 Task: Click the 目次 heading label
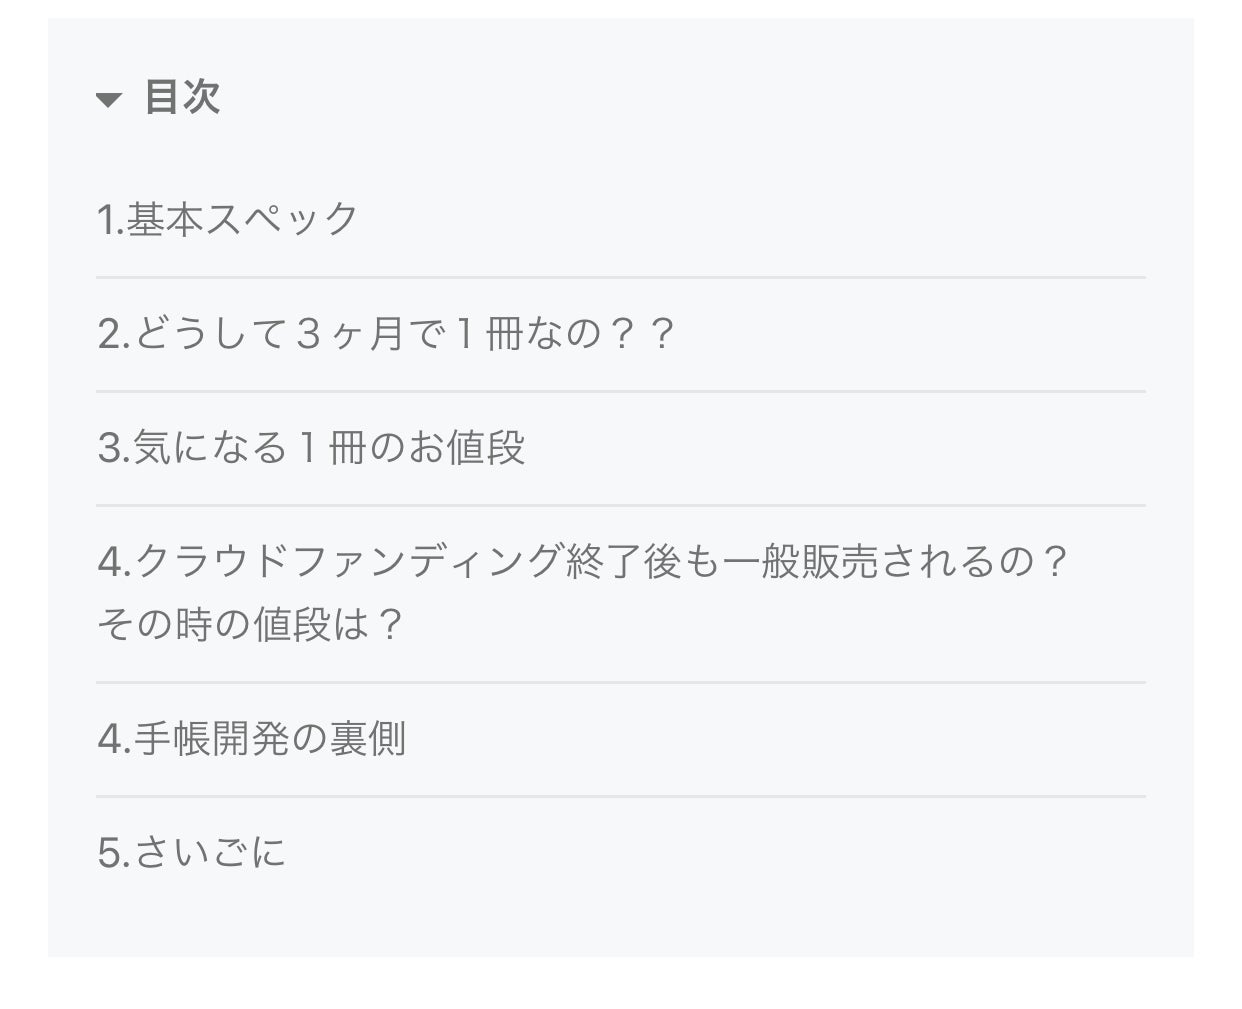pos(182,97)
